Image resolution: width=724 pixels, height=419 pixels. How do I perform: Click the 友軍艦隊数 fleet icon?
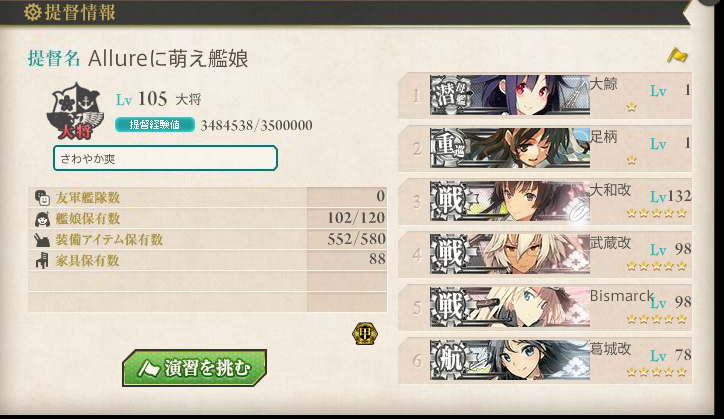pos(42,198)
